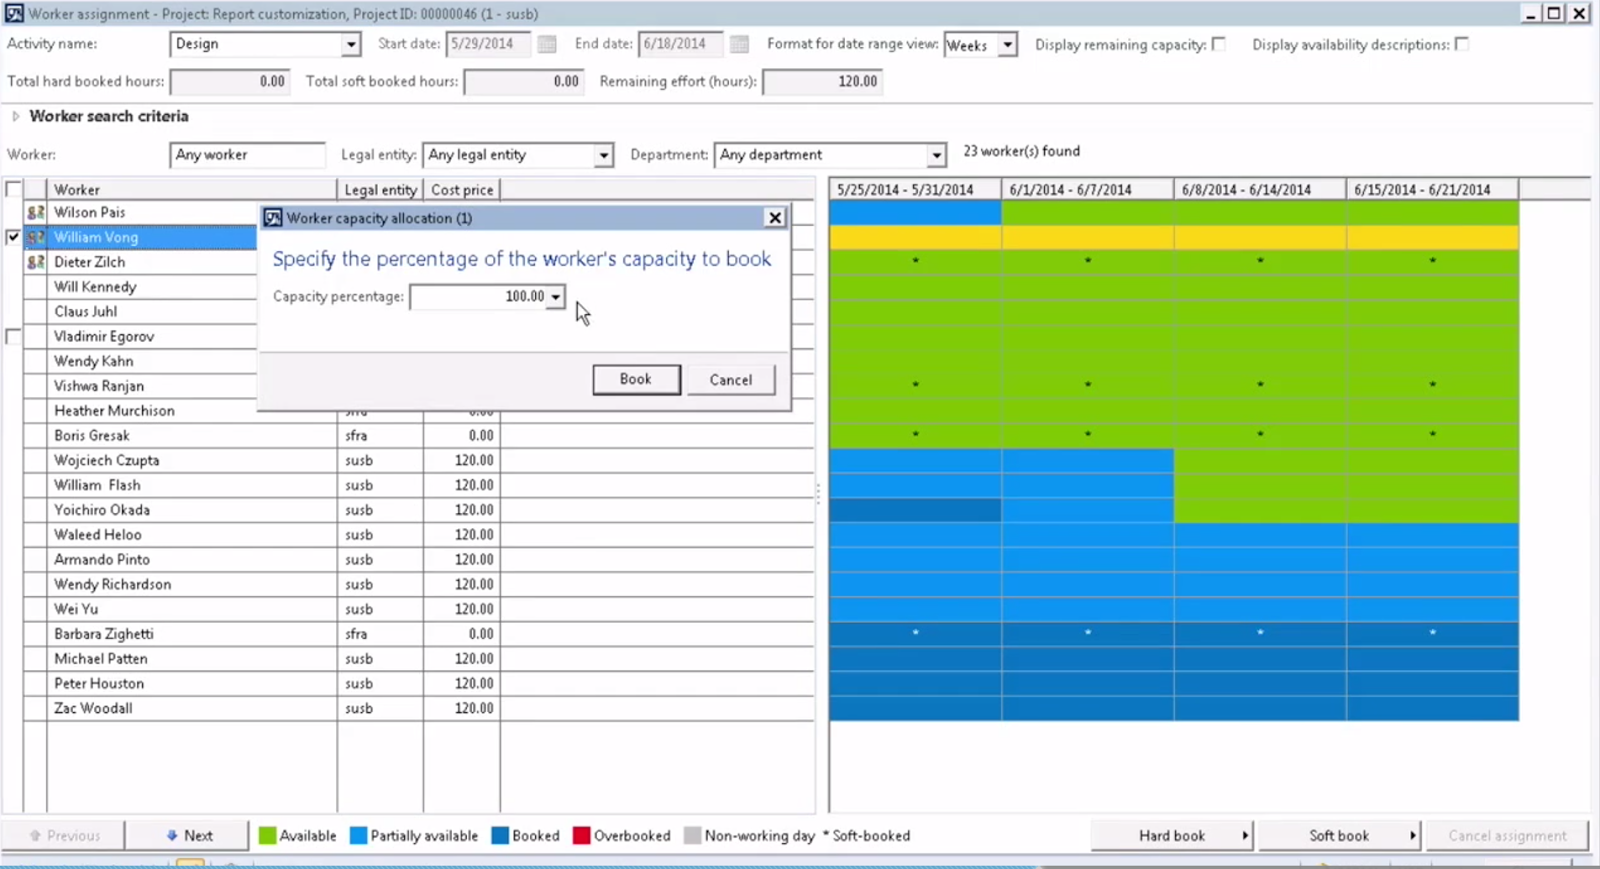Click the Capacity percentage value field
Screen dimensions: 1600x869
click(x=479, y=296)
